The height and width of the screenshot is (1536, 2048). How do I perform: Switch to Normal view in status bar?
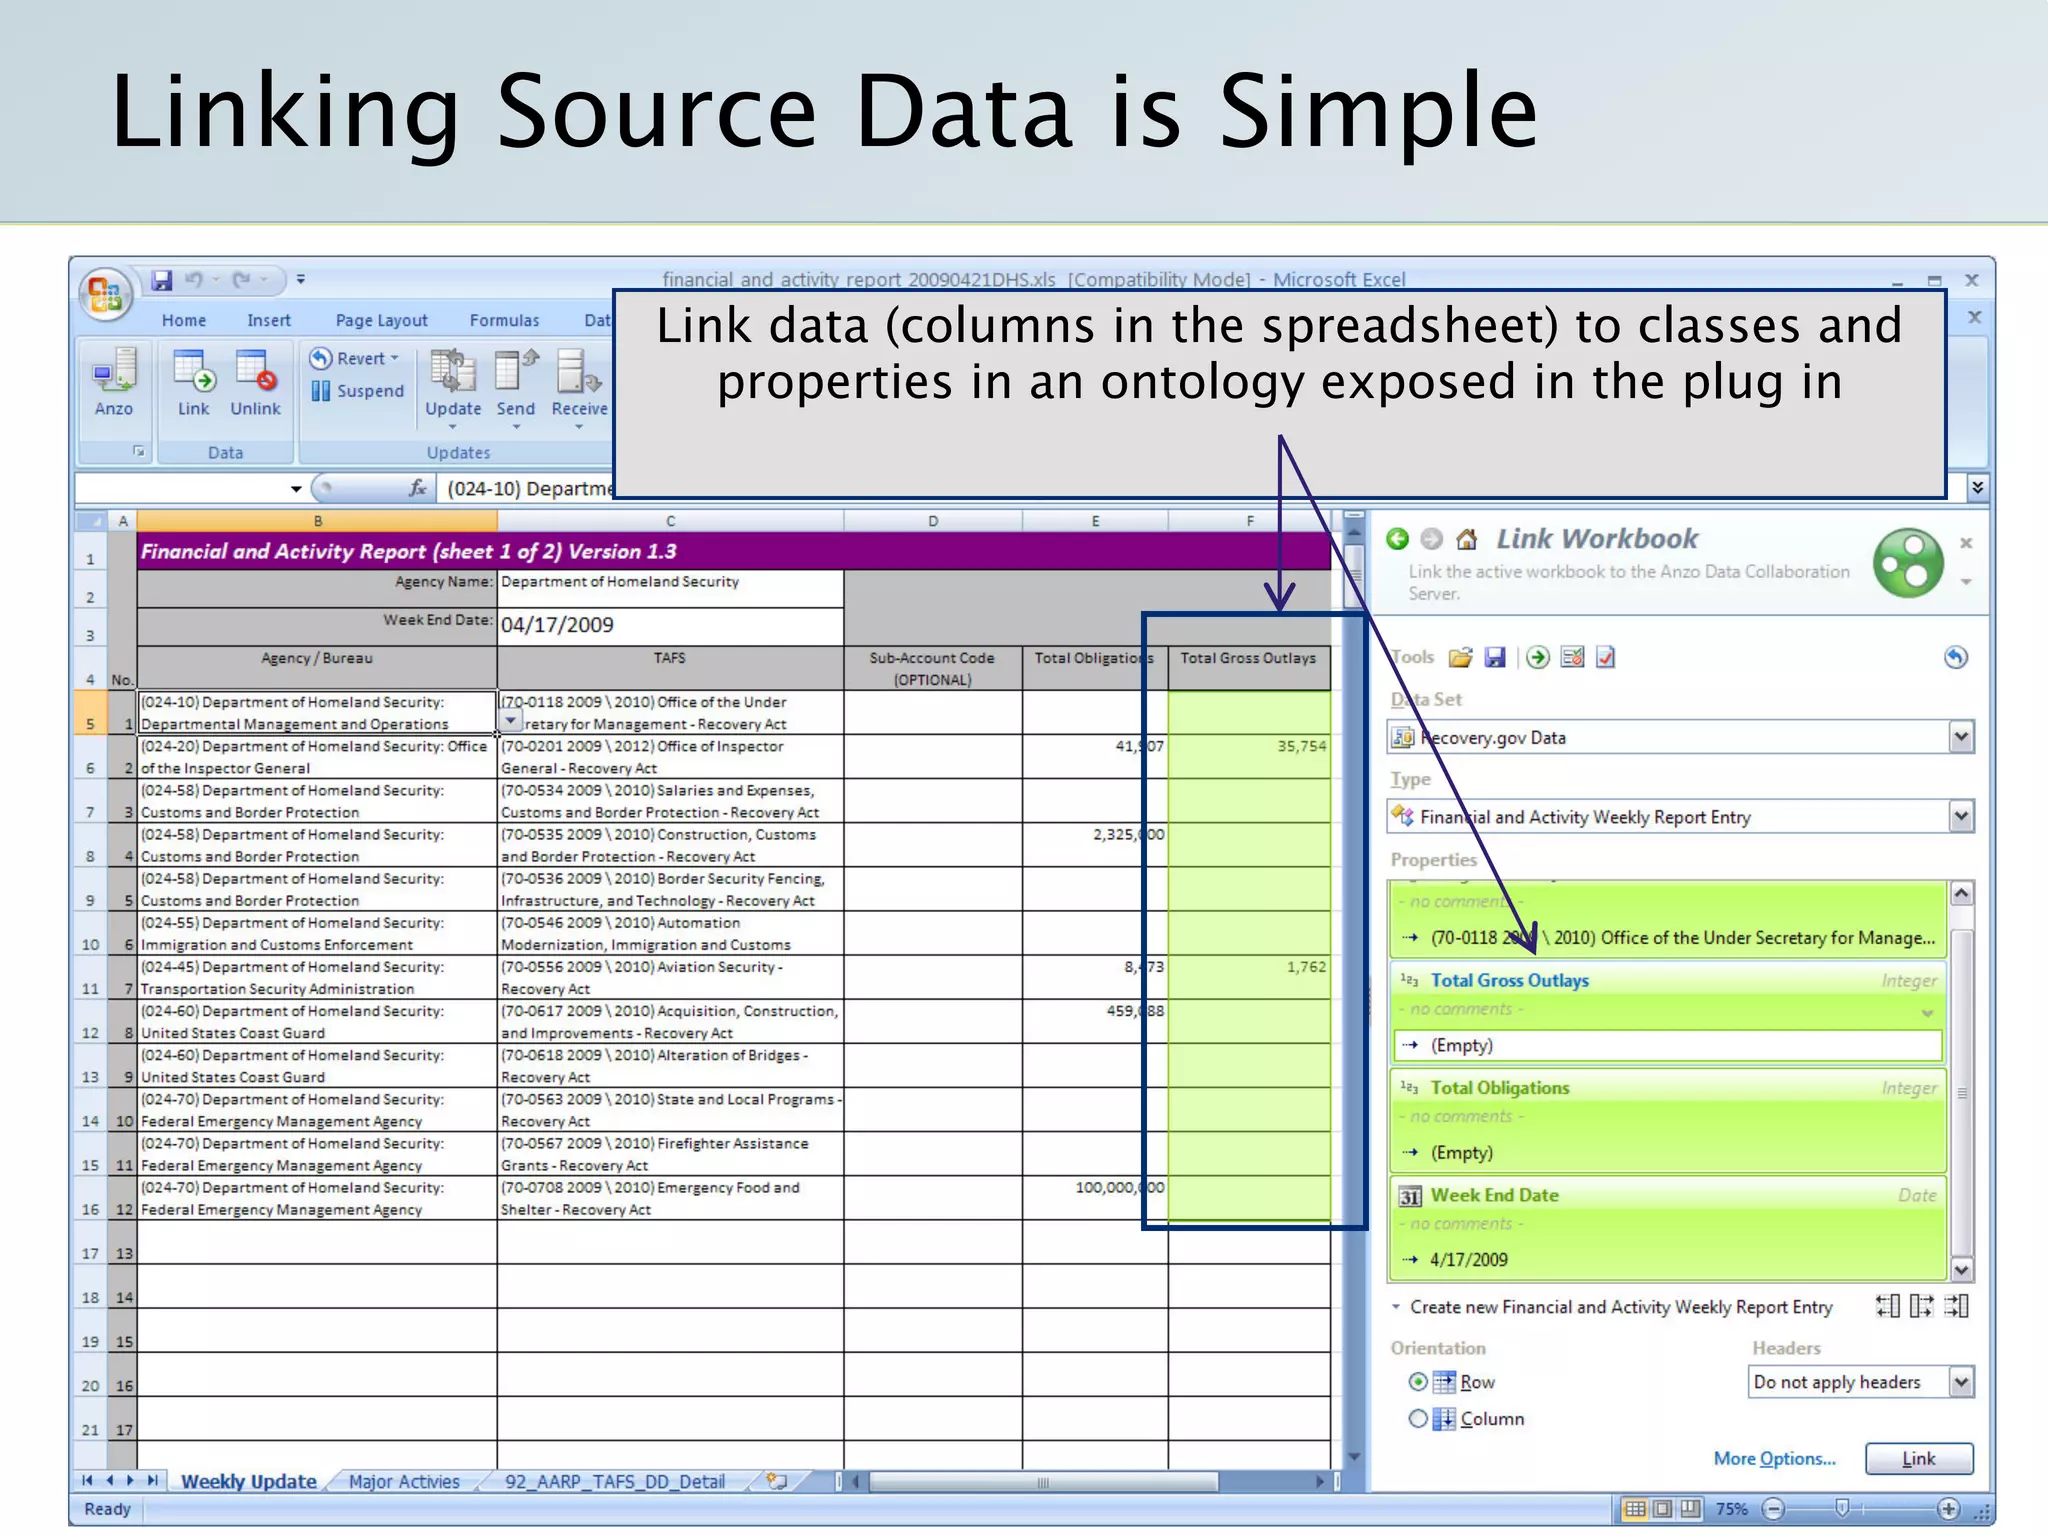[x=1635, y=1508]
